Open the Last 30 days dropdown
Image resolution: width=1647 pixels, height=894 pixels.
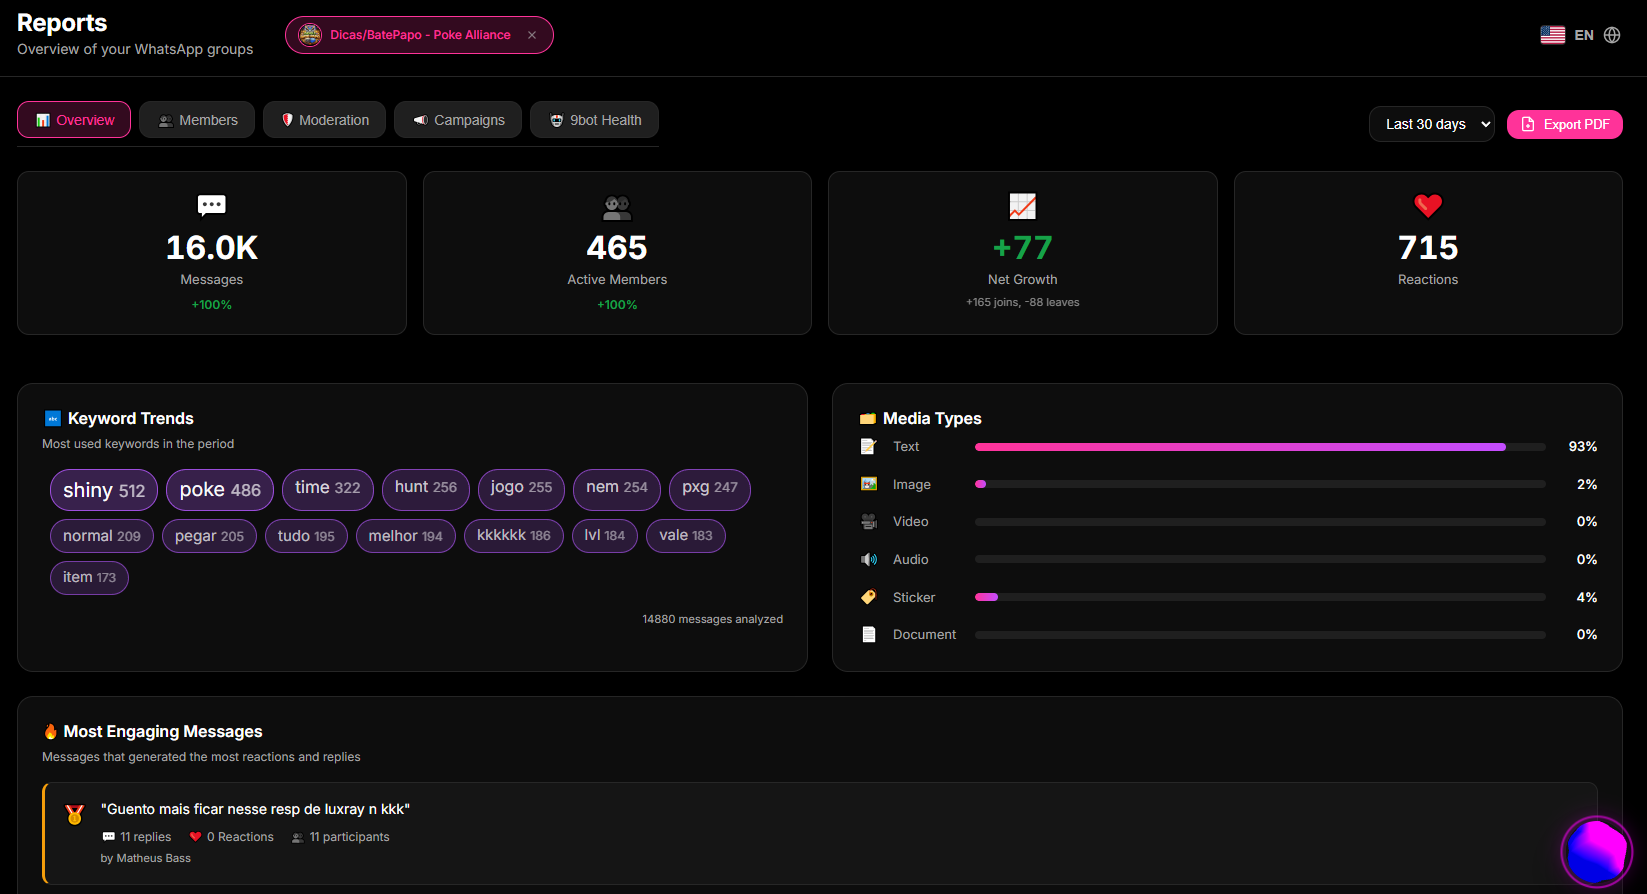point(1431,124)
